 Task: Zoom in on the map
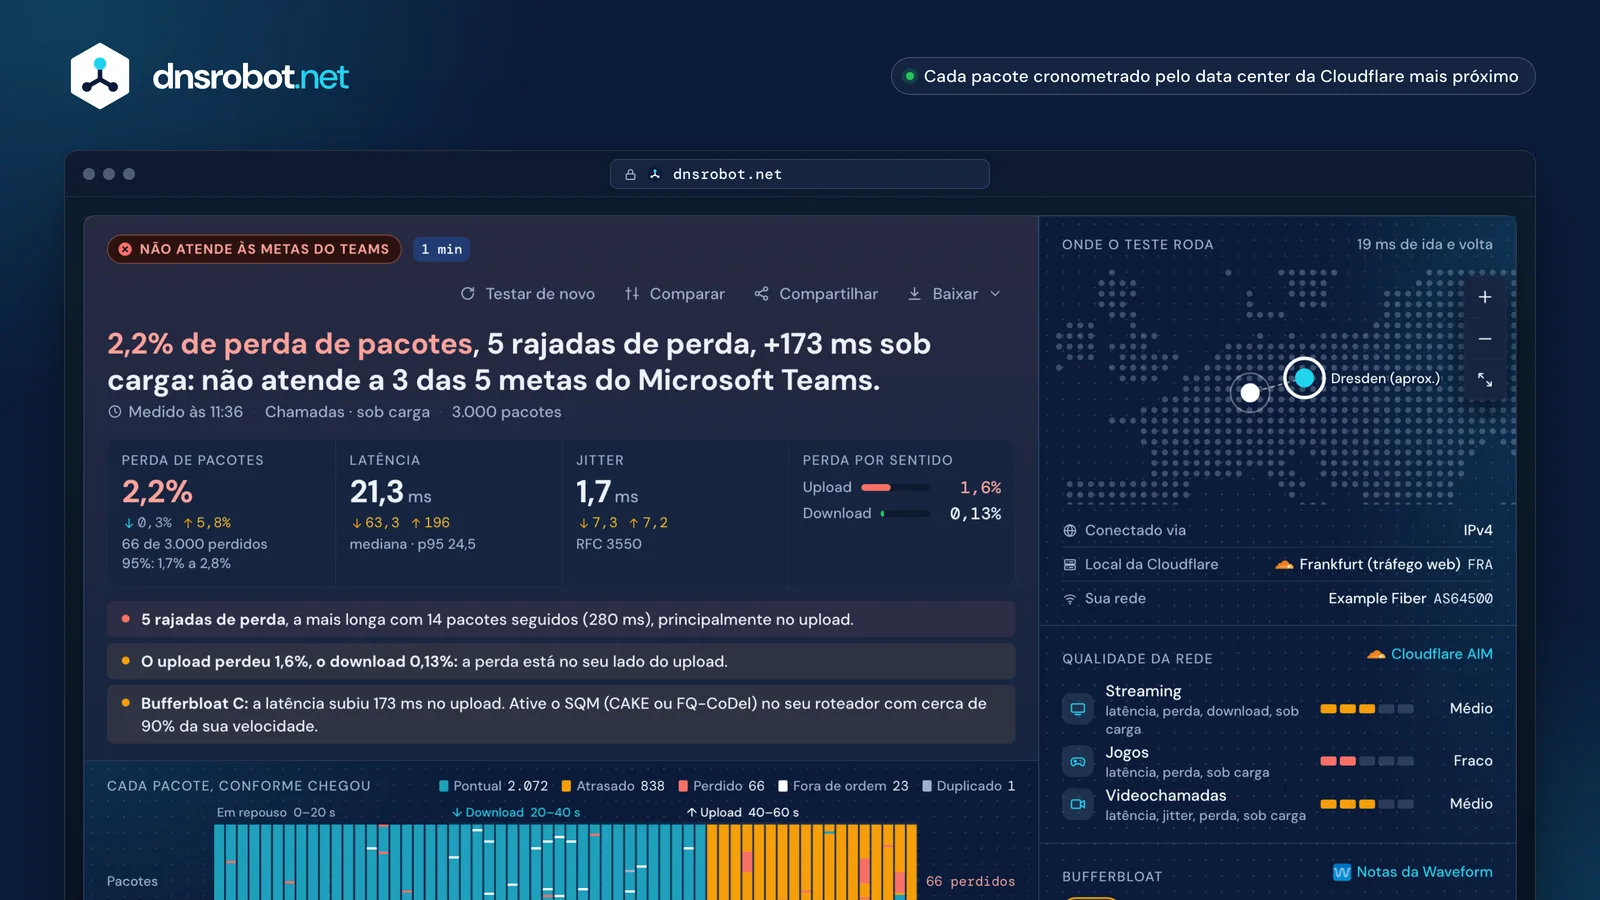pyautogui.click(x=1485, y=297)
